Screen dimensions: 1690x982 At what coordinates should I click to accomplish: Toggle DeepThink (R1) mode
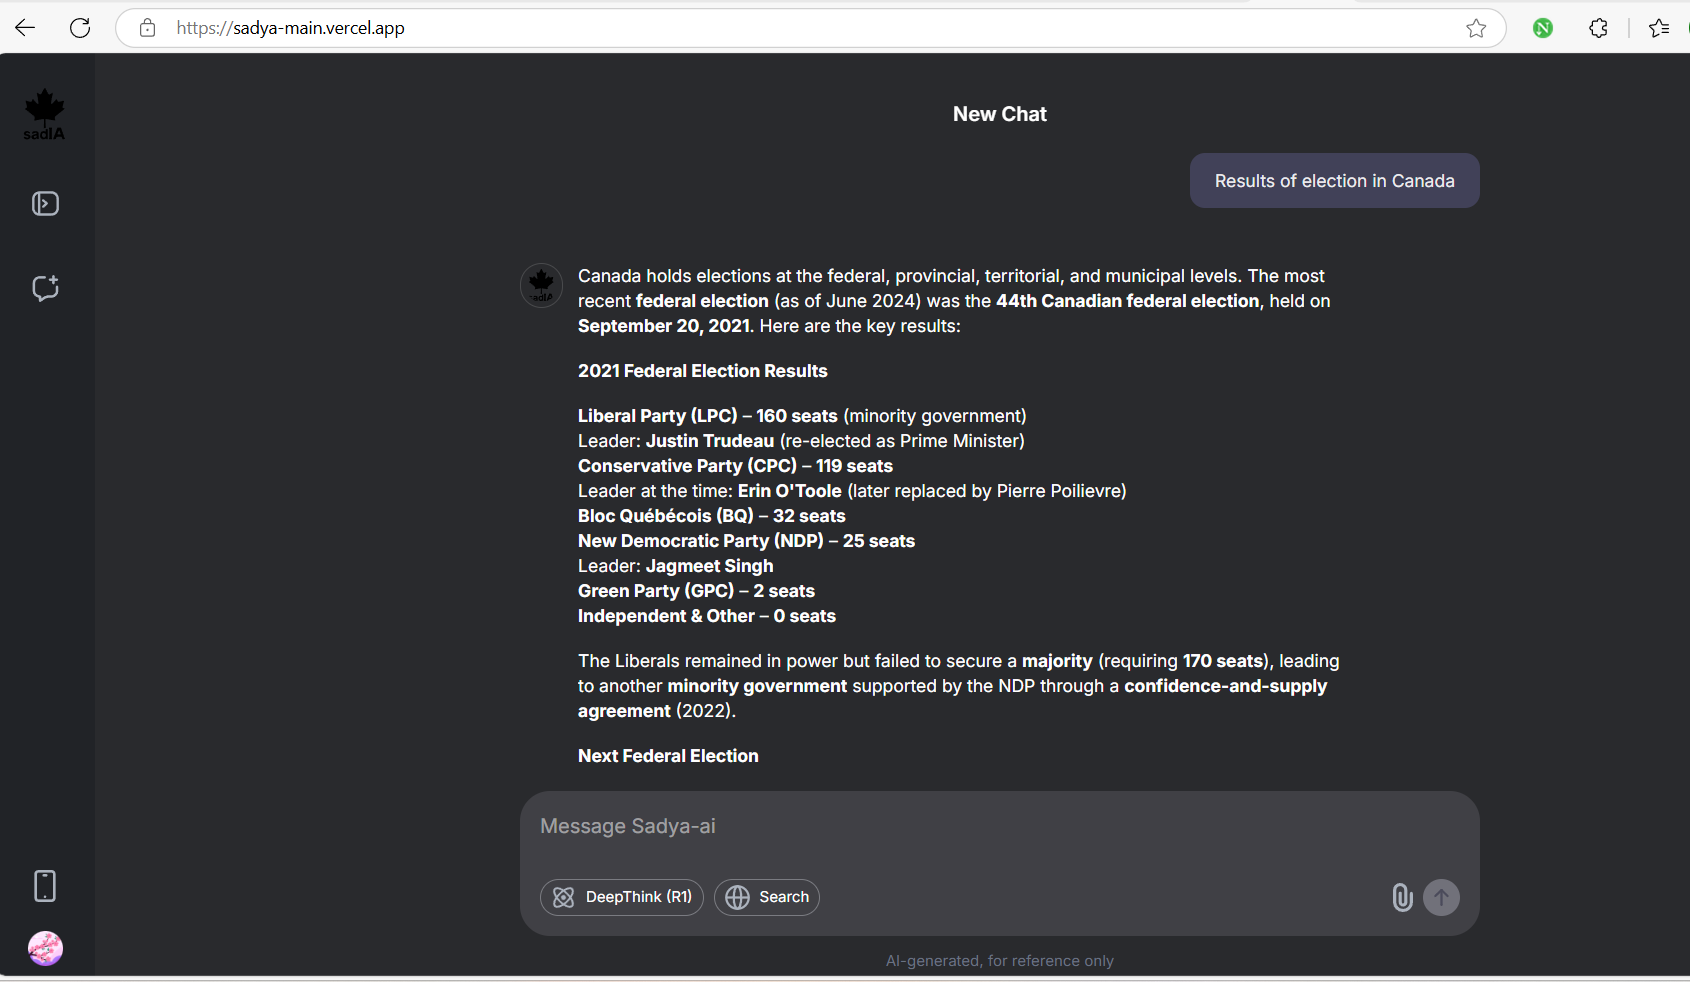[622, 897]
